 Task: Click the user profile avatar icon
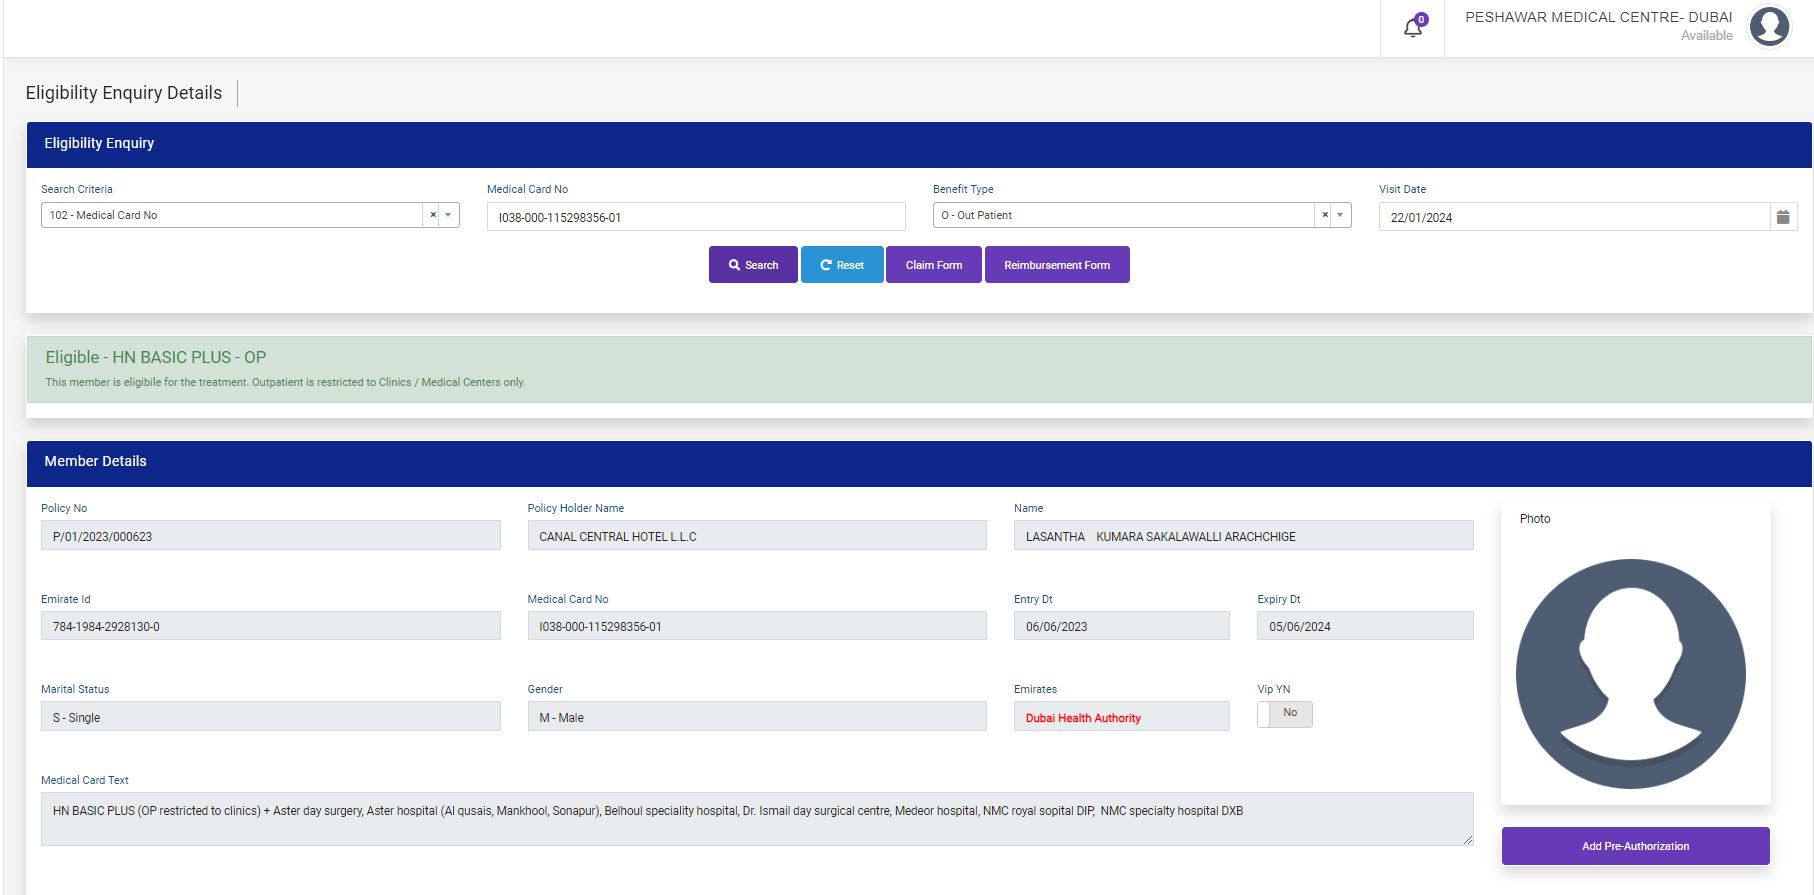1768,27
